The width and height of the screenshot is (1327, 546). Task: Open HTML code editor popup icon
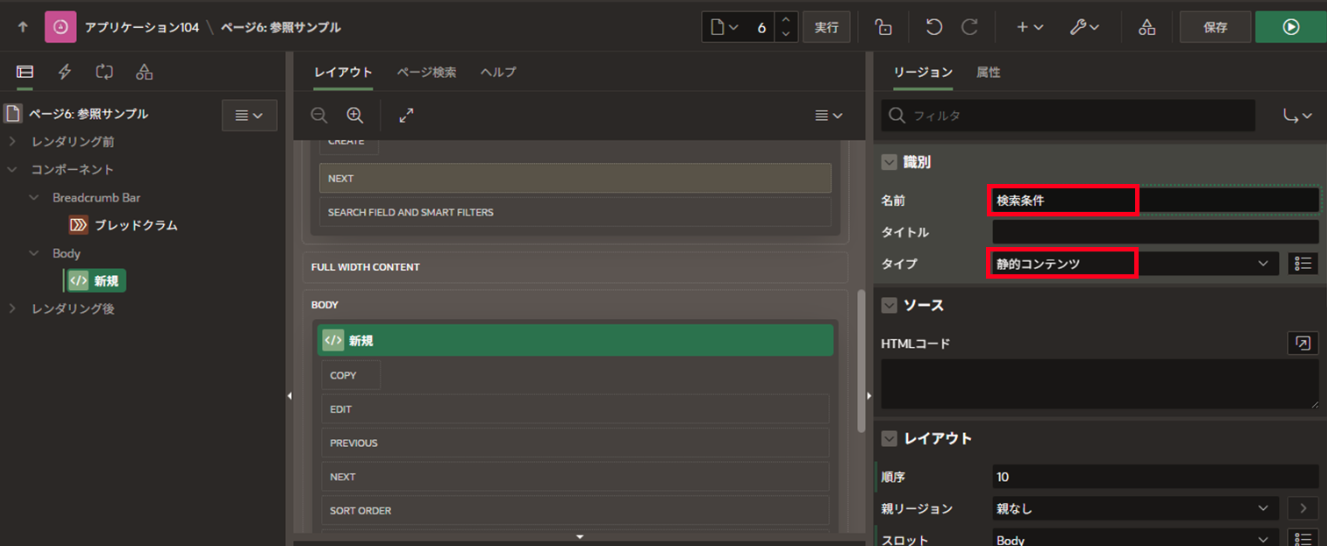click(x=1302, y=343)
